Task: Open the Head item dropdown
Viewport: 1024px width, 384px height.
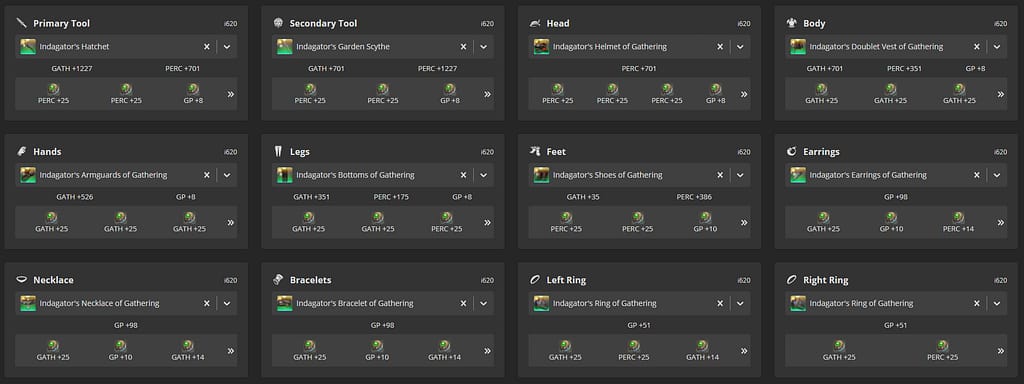Action: pos(740,47)
